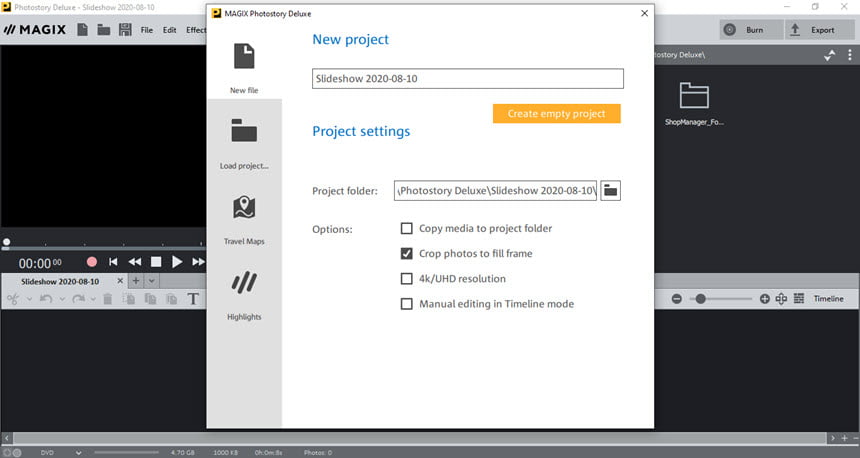The image size is (860, 458).
Task: Open the File menu
Action: [x=146, y=30]
